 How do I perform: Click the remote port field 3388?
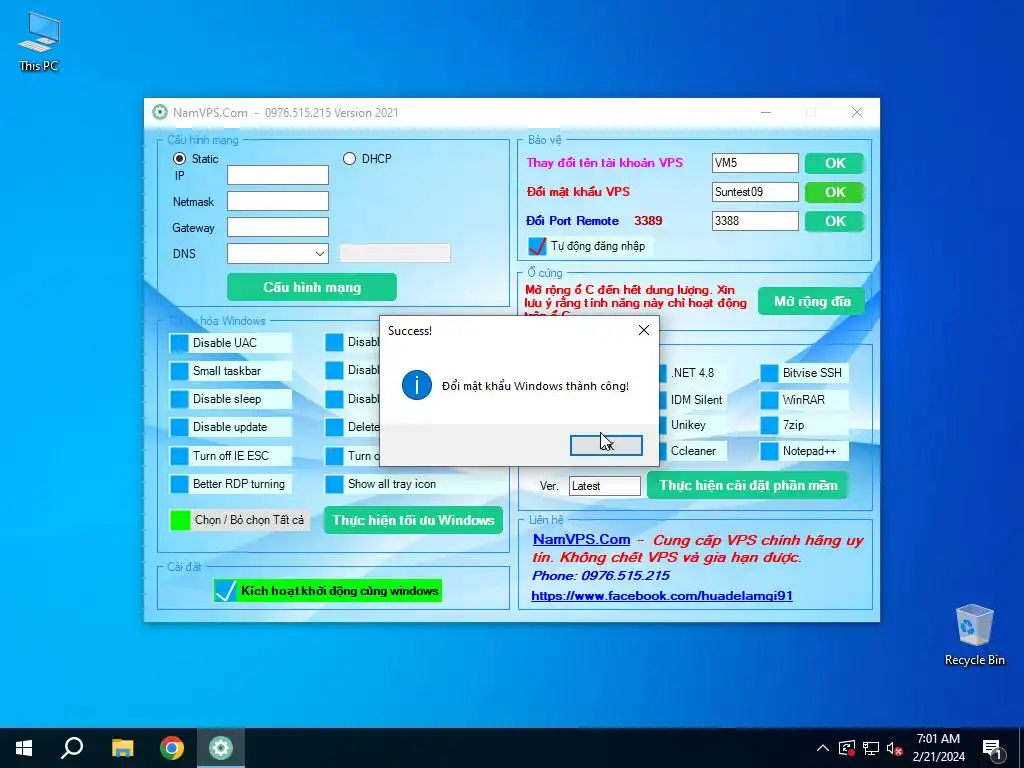click(x=755, y=221)
